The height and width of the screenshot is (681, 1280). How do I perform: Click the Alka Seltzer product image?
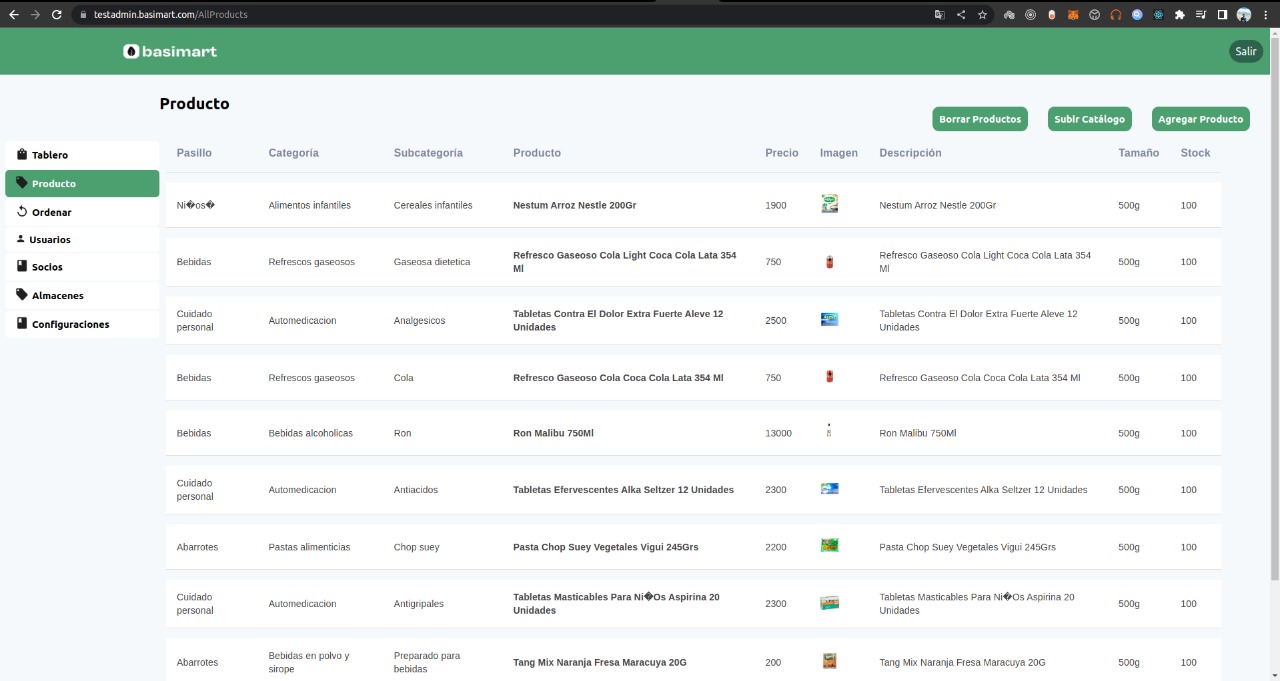point(829,489)
